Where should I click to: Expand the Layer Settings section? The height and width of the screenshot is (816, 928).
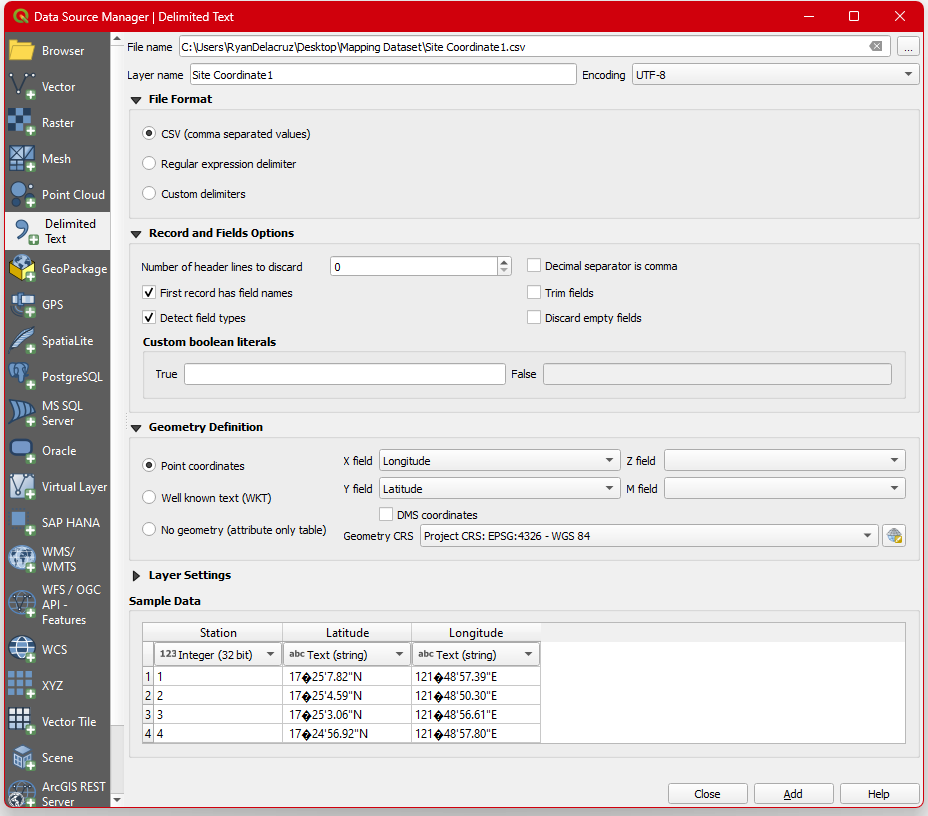click(137, 576)
